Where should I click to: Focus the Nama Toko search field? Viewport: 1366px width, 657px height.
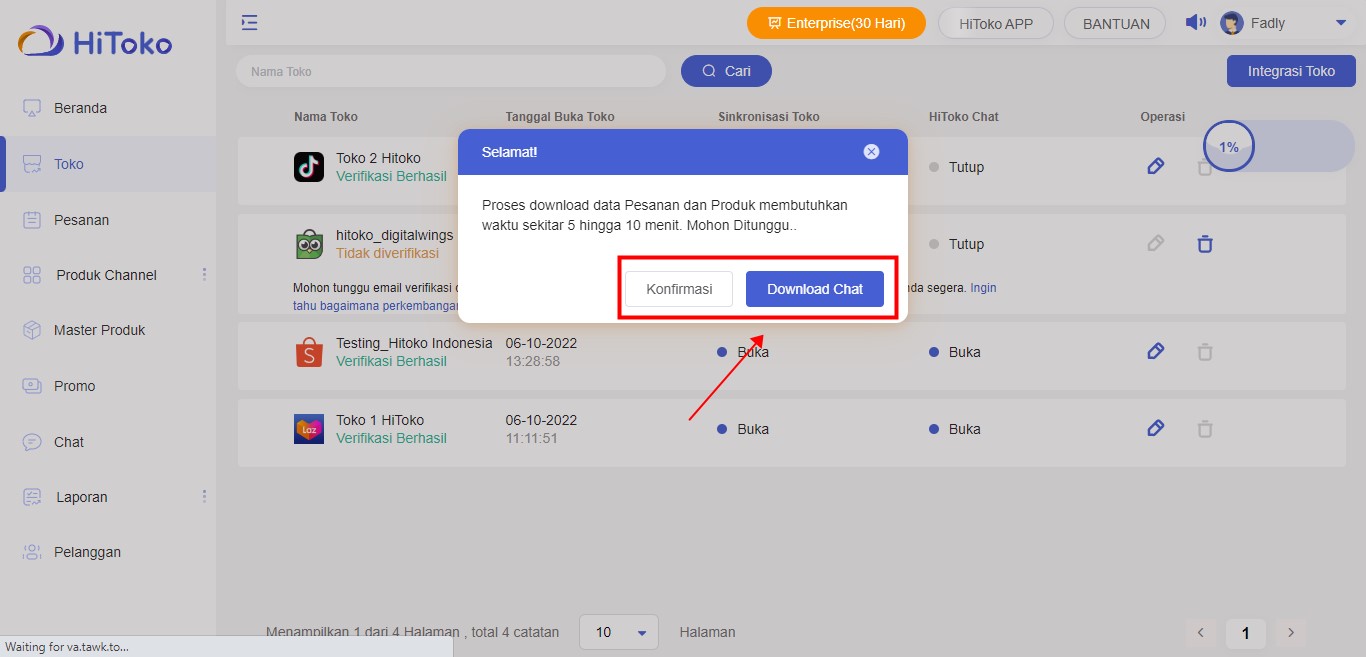pyautogui.click(x=451, y=71)
